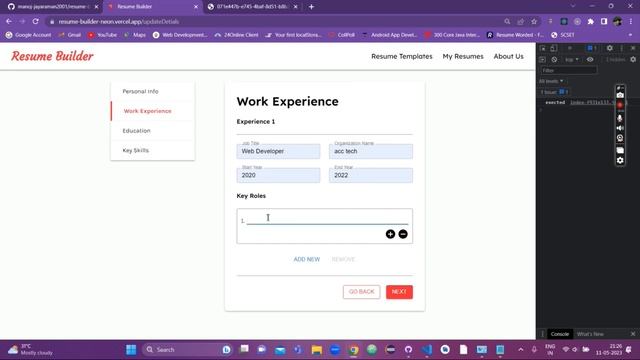The width and height of the screenshot is (640, 360).
Task: Remove key role with minus icon
Action: [x=403, y=234]
